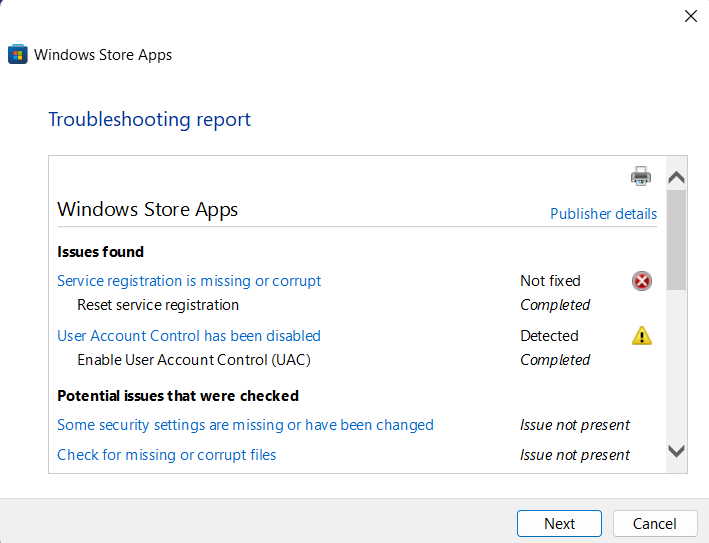Click the 'Detected' status text
This screenshot has width=709, height=543.
point(549,336)
